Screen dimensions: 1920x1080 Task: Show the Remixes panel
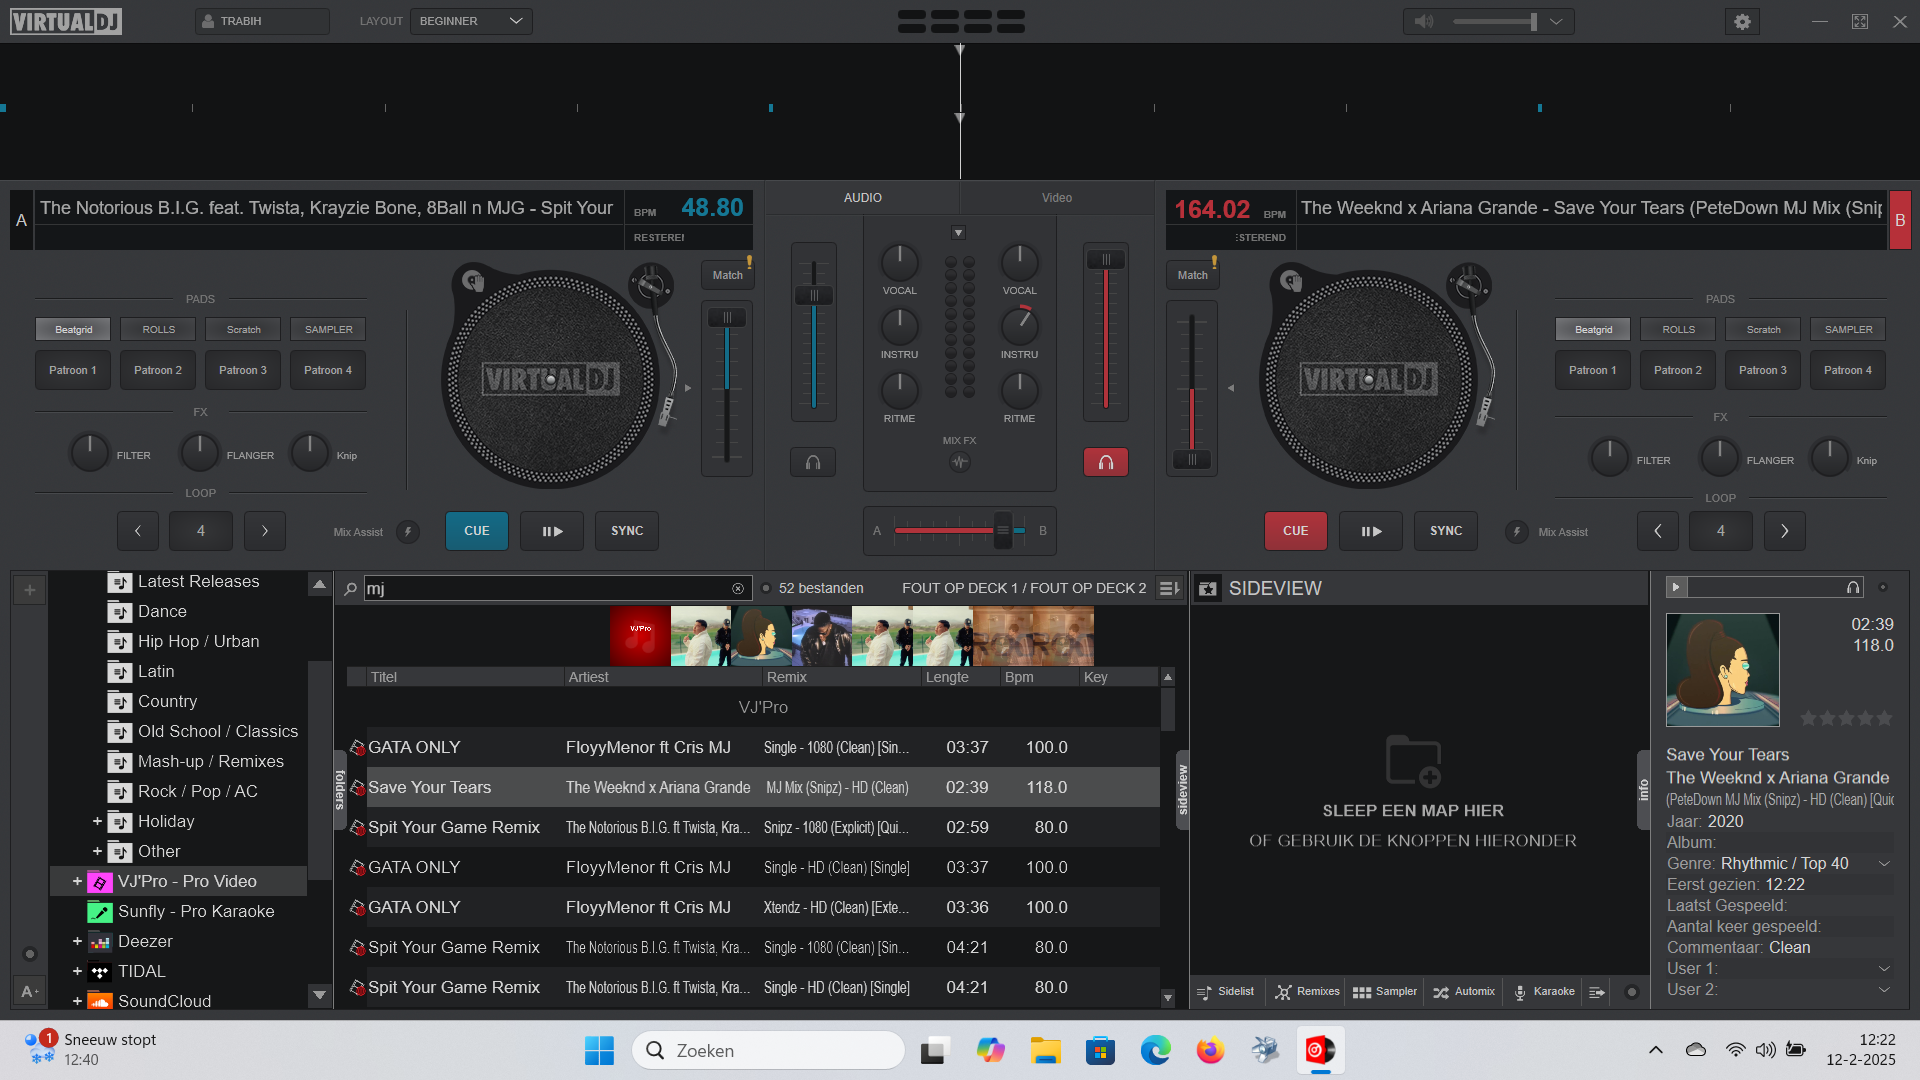1307,992
